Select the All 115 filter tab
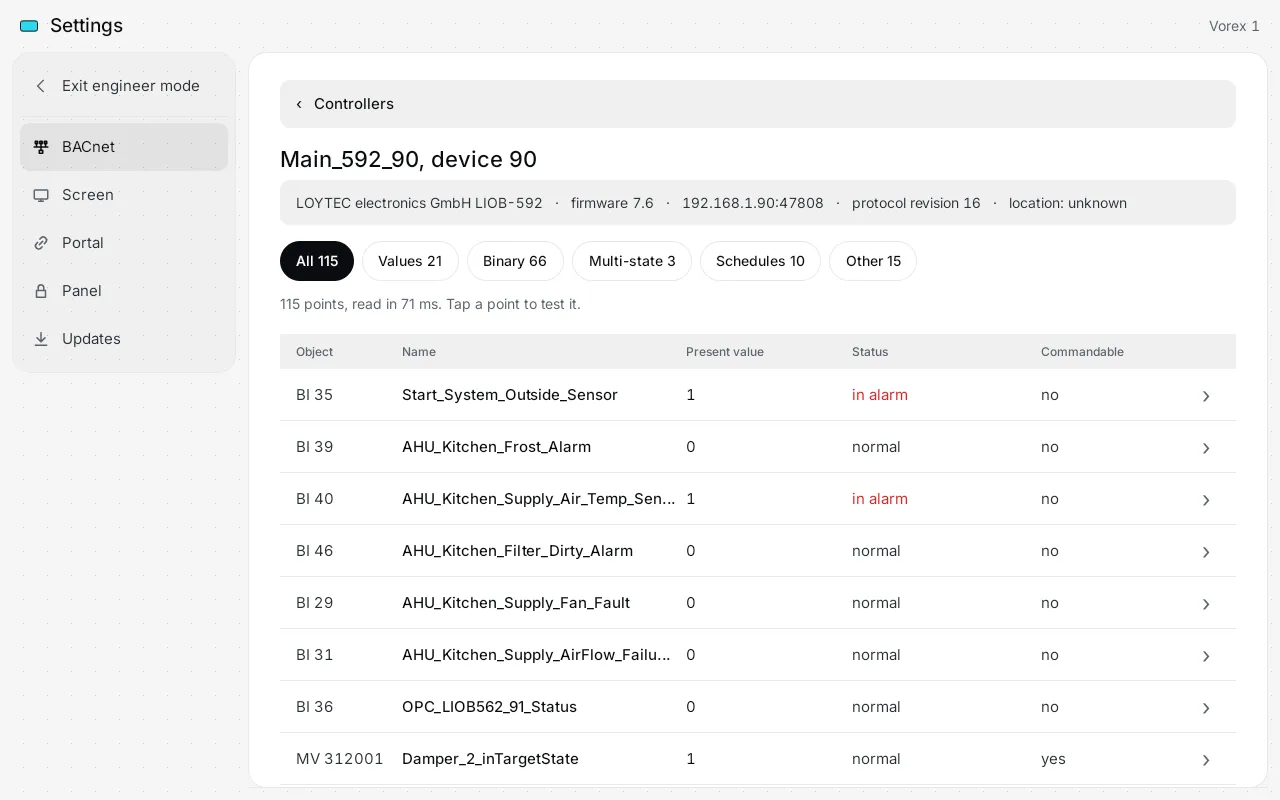Image resolution: width=1280 pixels, height=800 pixels. click(x=317, y=261)
